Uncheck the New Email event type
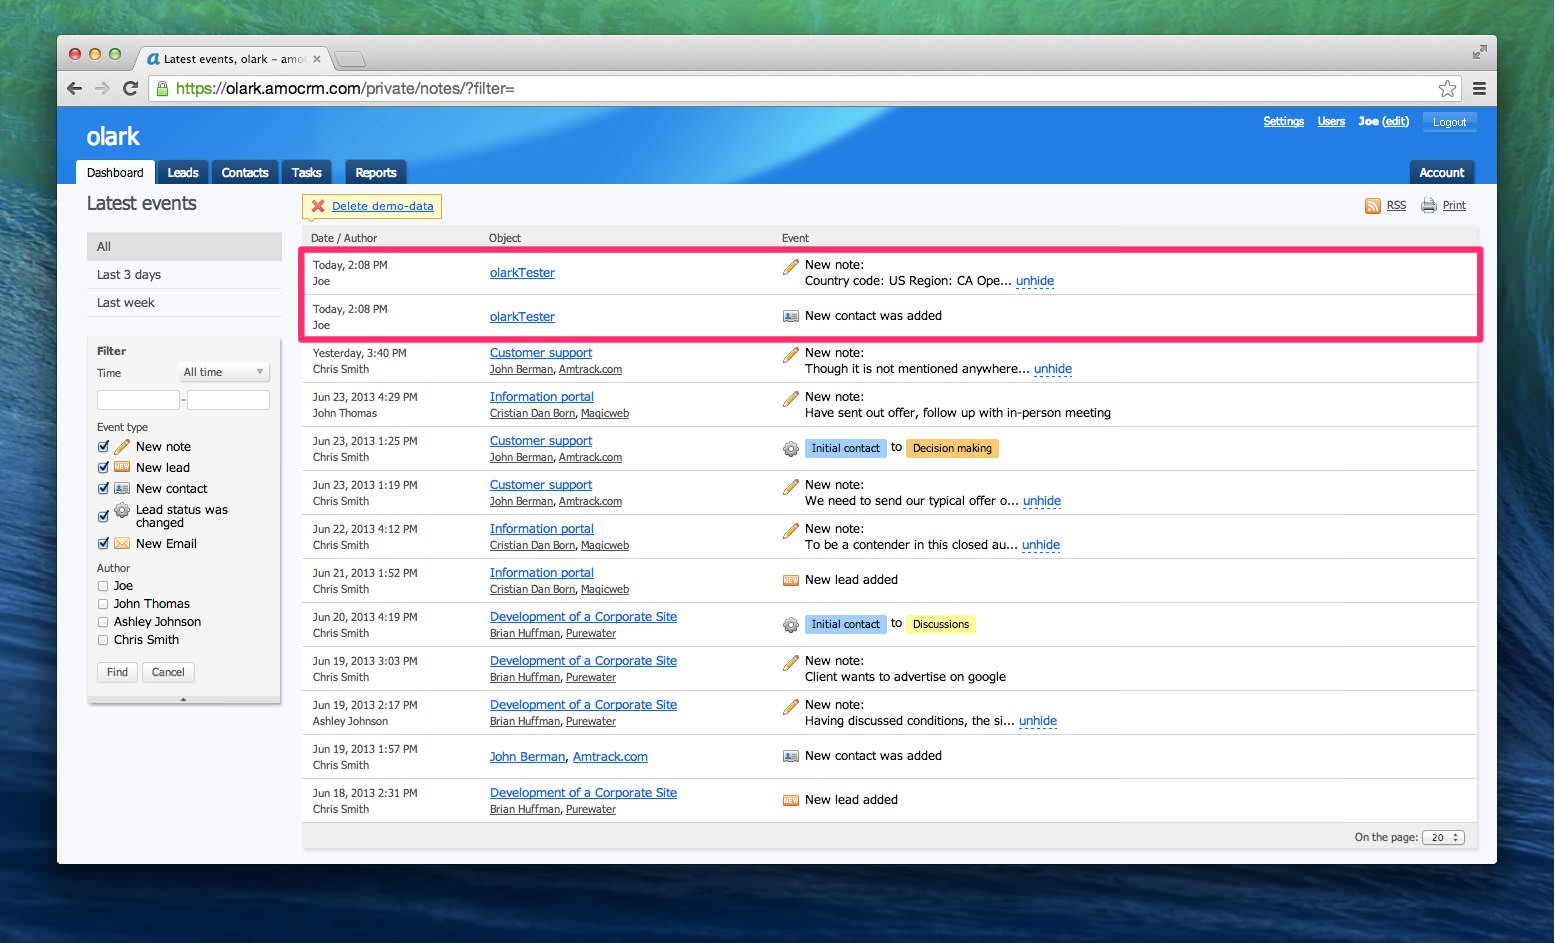Screen dimensions: 1555x943 point(103,544)
